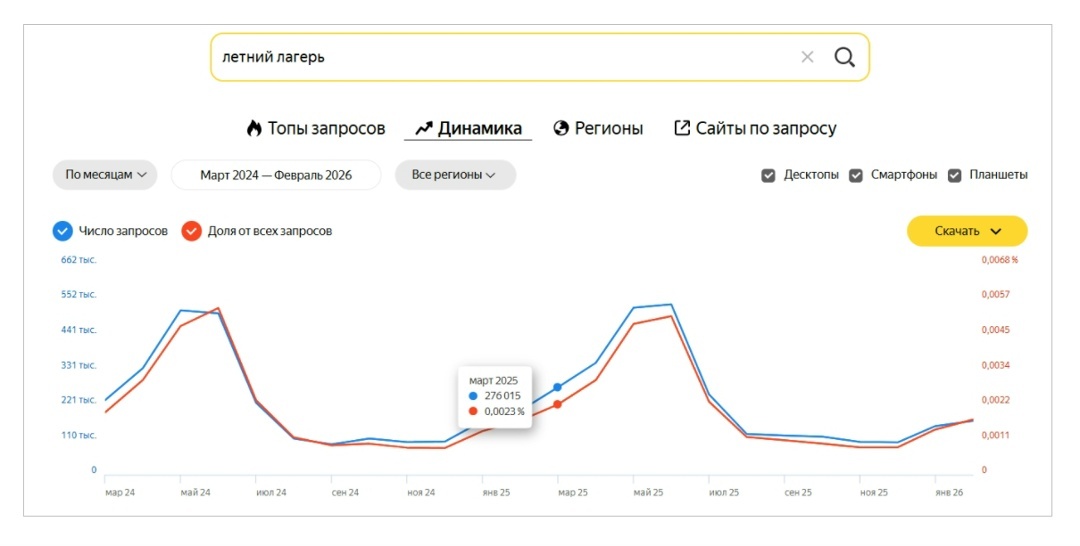
Task: Expand the Все регионы dropdown
Action: click(454, 175)
